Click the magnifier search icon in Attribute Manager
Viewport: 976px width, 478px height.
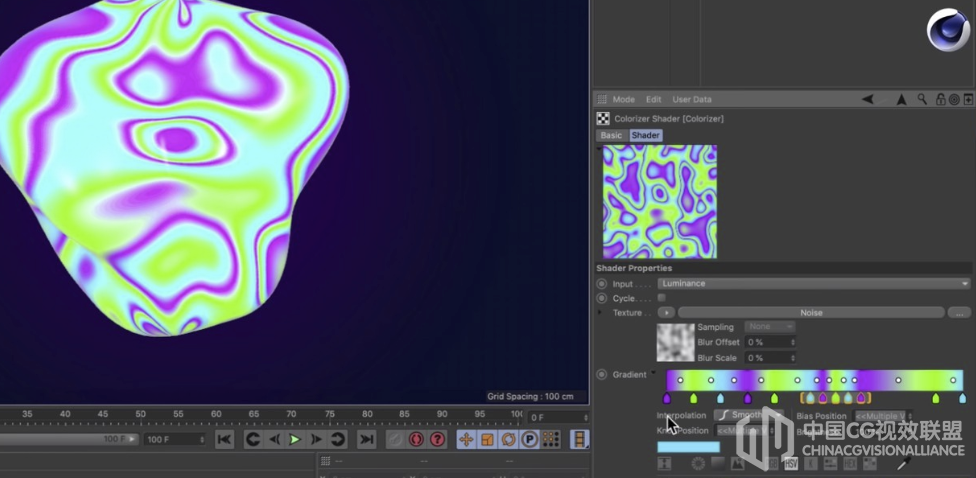click(922, 99)
